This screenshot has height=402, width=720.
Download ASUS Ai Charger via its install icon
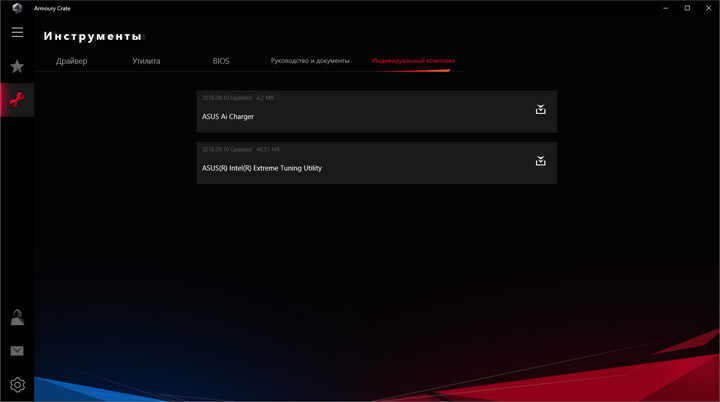point(540,109)
